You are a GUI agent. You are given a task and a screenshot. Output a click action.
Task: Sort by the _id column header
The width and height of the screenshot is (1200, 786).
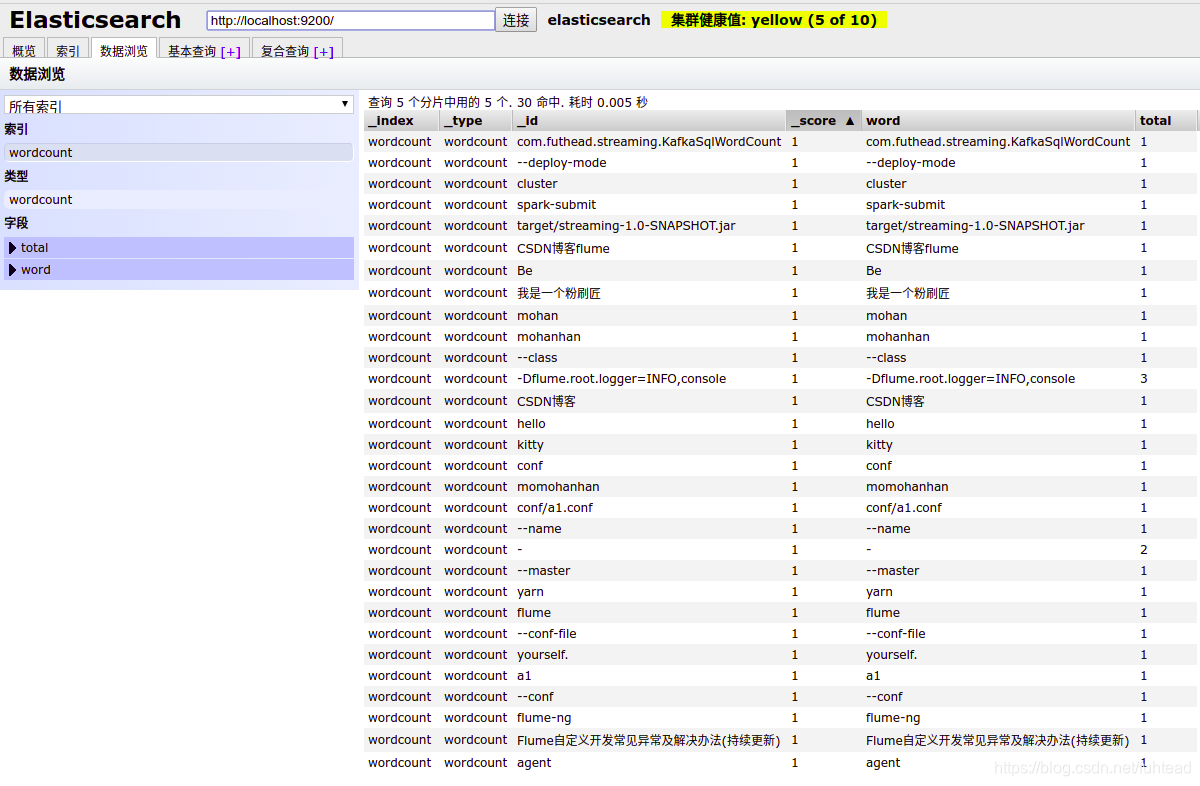(650, 120)
